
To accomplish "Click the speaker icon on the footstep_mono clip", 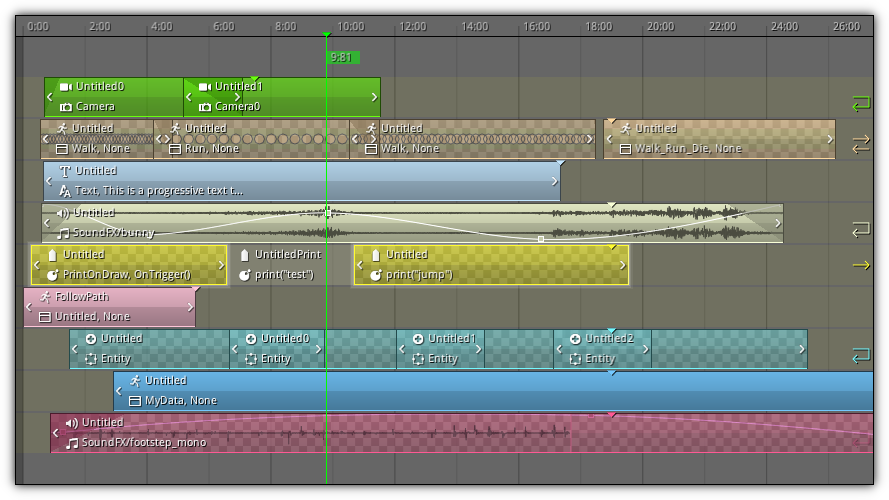I will click(x=71, y=423).
